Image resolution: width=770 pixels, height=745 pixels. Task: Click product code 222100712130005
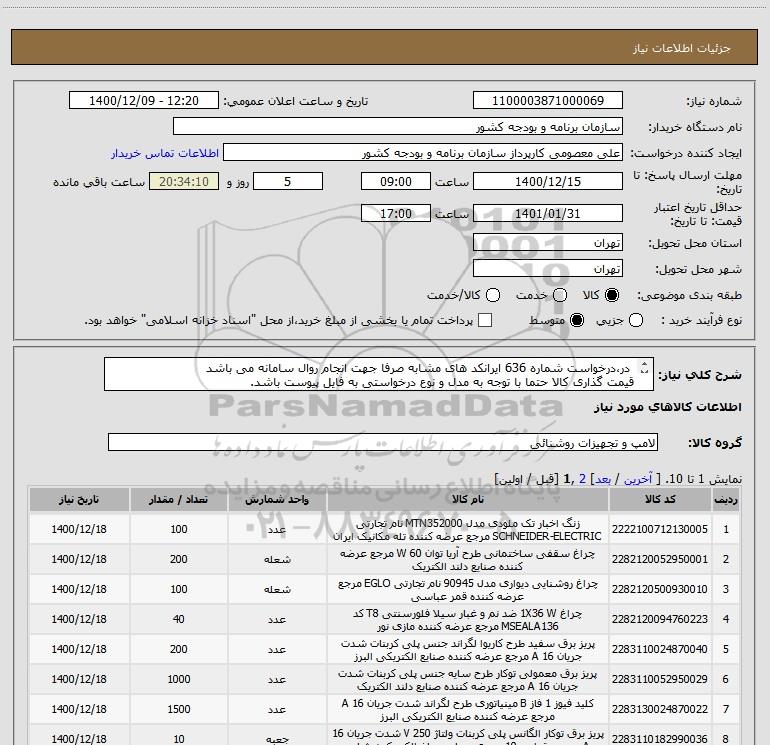click(660, 529)
